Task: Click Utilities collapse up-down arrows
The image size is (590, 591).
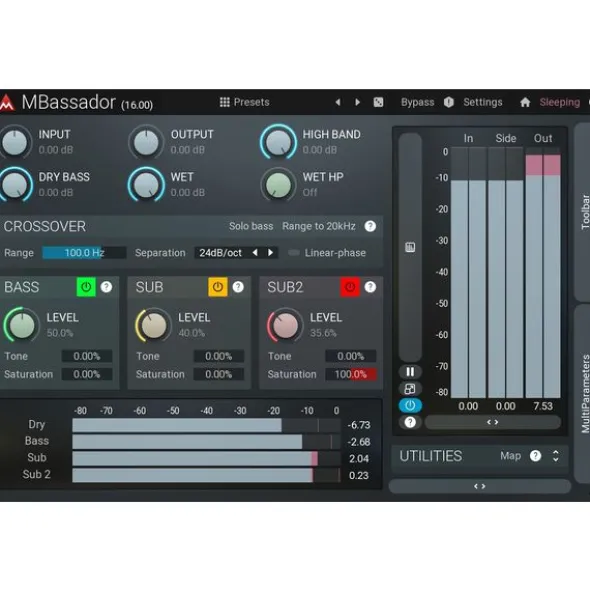Action: [556, 456]
